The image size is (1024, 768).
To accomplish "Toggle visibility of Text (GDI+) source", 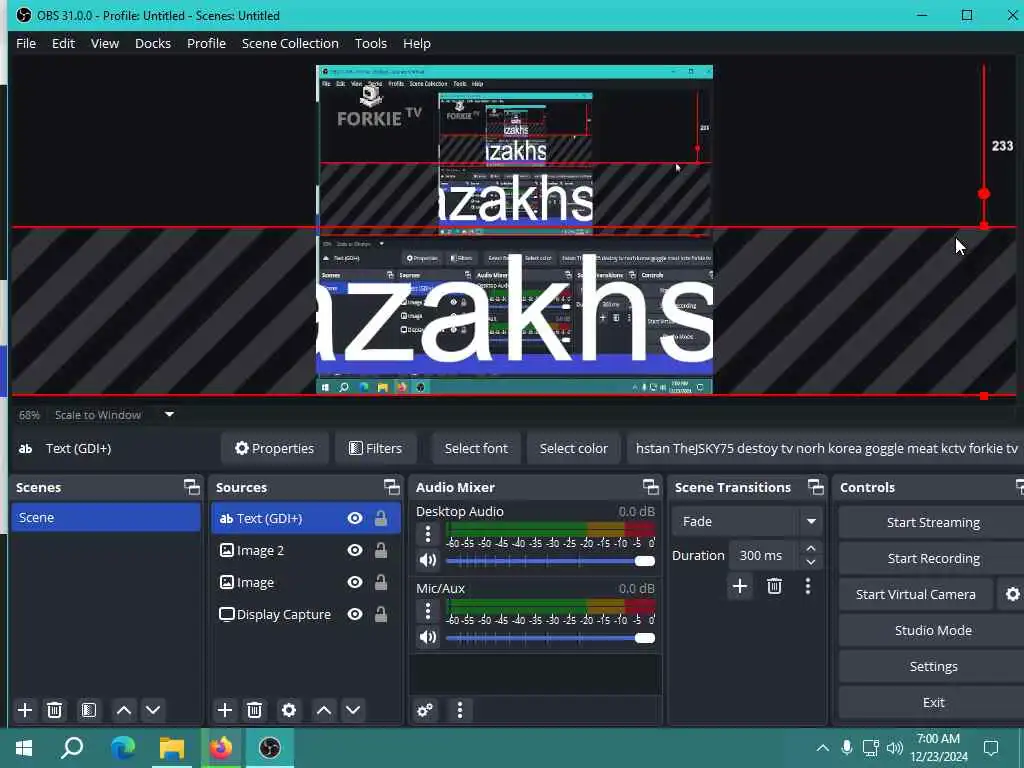I will pos(355,519).
